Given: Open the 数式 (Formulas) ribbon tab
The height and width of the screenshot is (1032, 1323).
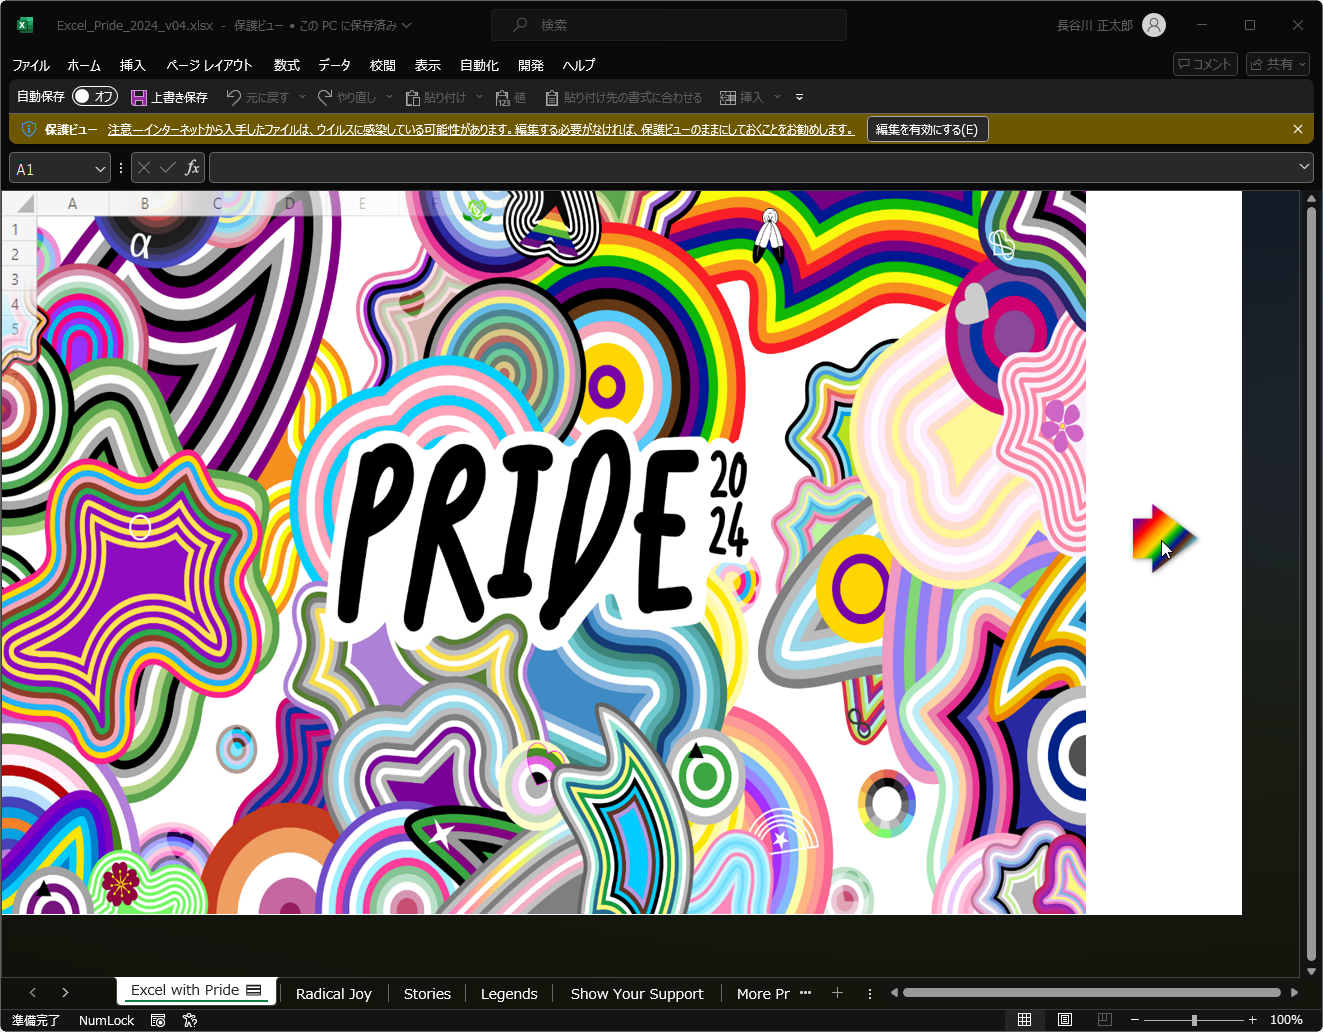Looking at the screenshot, I should [x=286, y=65].
